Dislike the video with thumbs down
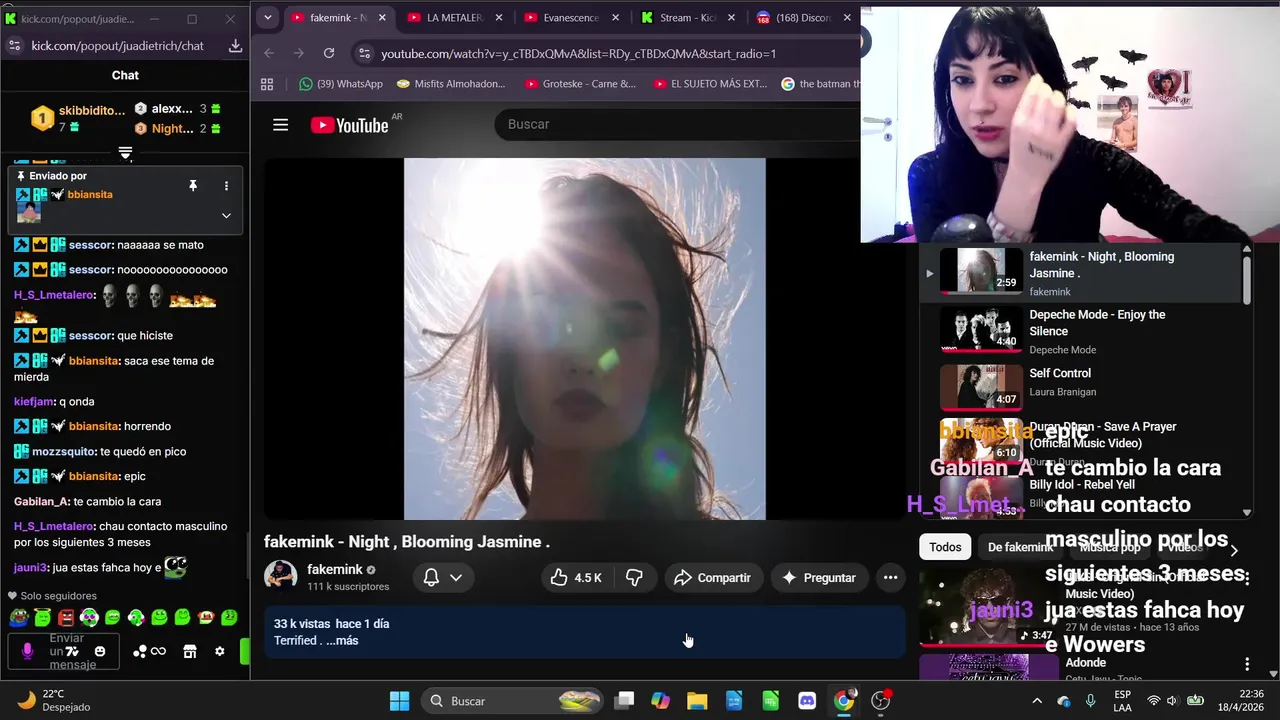 point(634,578)
